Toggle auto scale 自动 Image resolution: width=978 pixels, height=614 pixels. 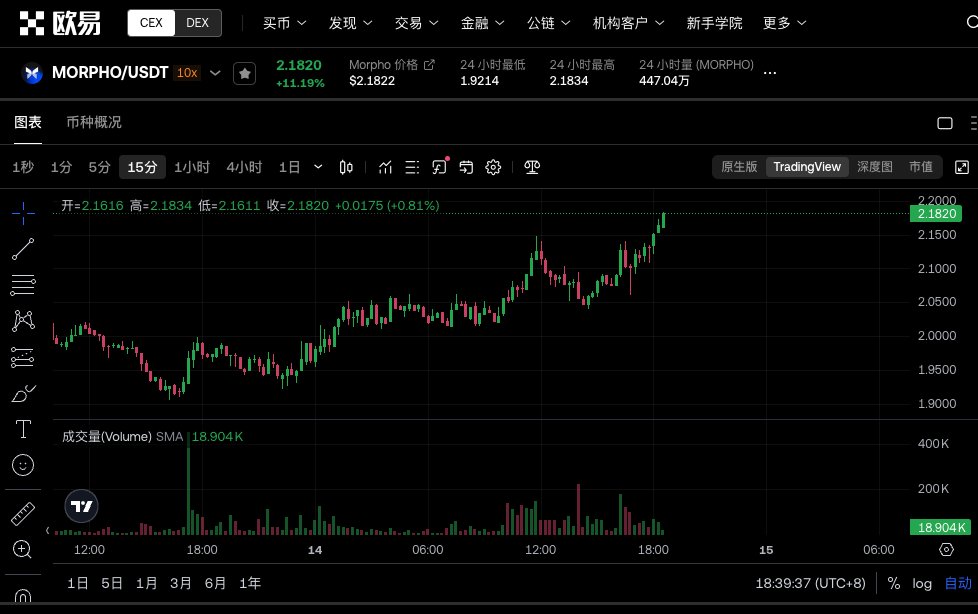(x=958, y=583)
